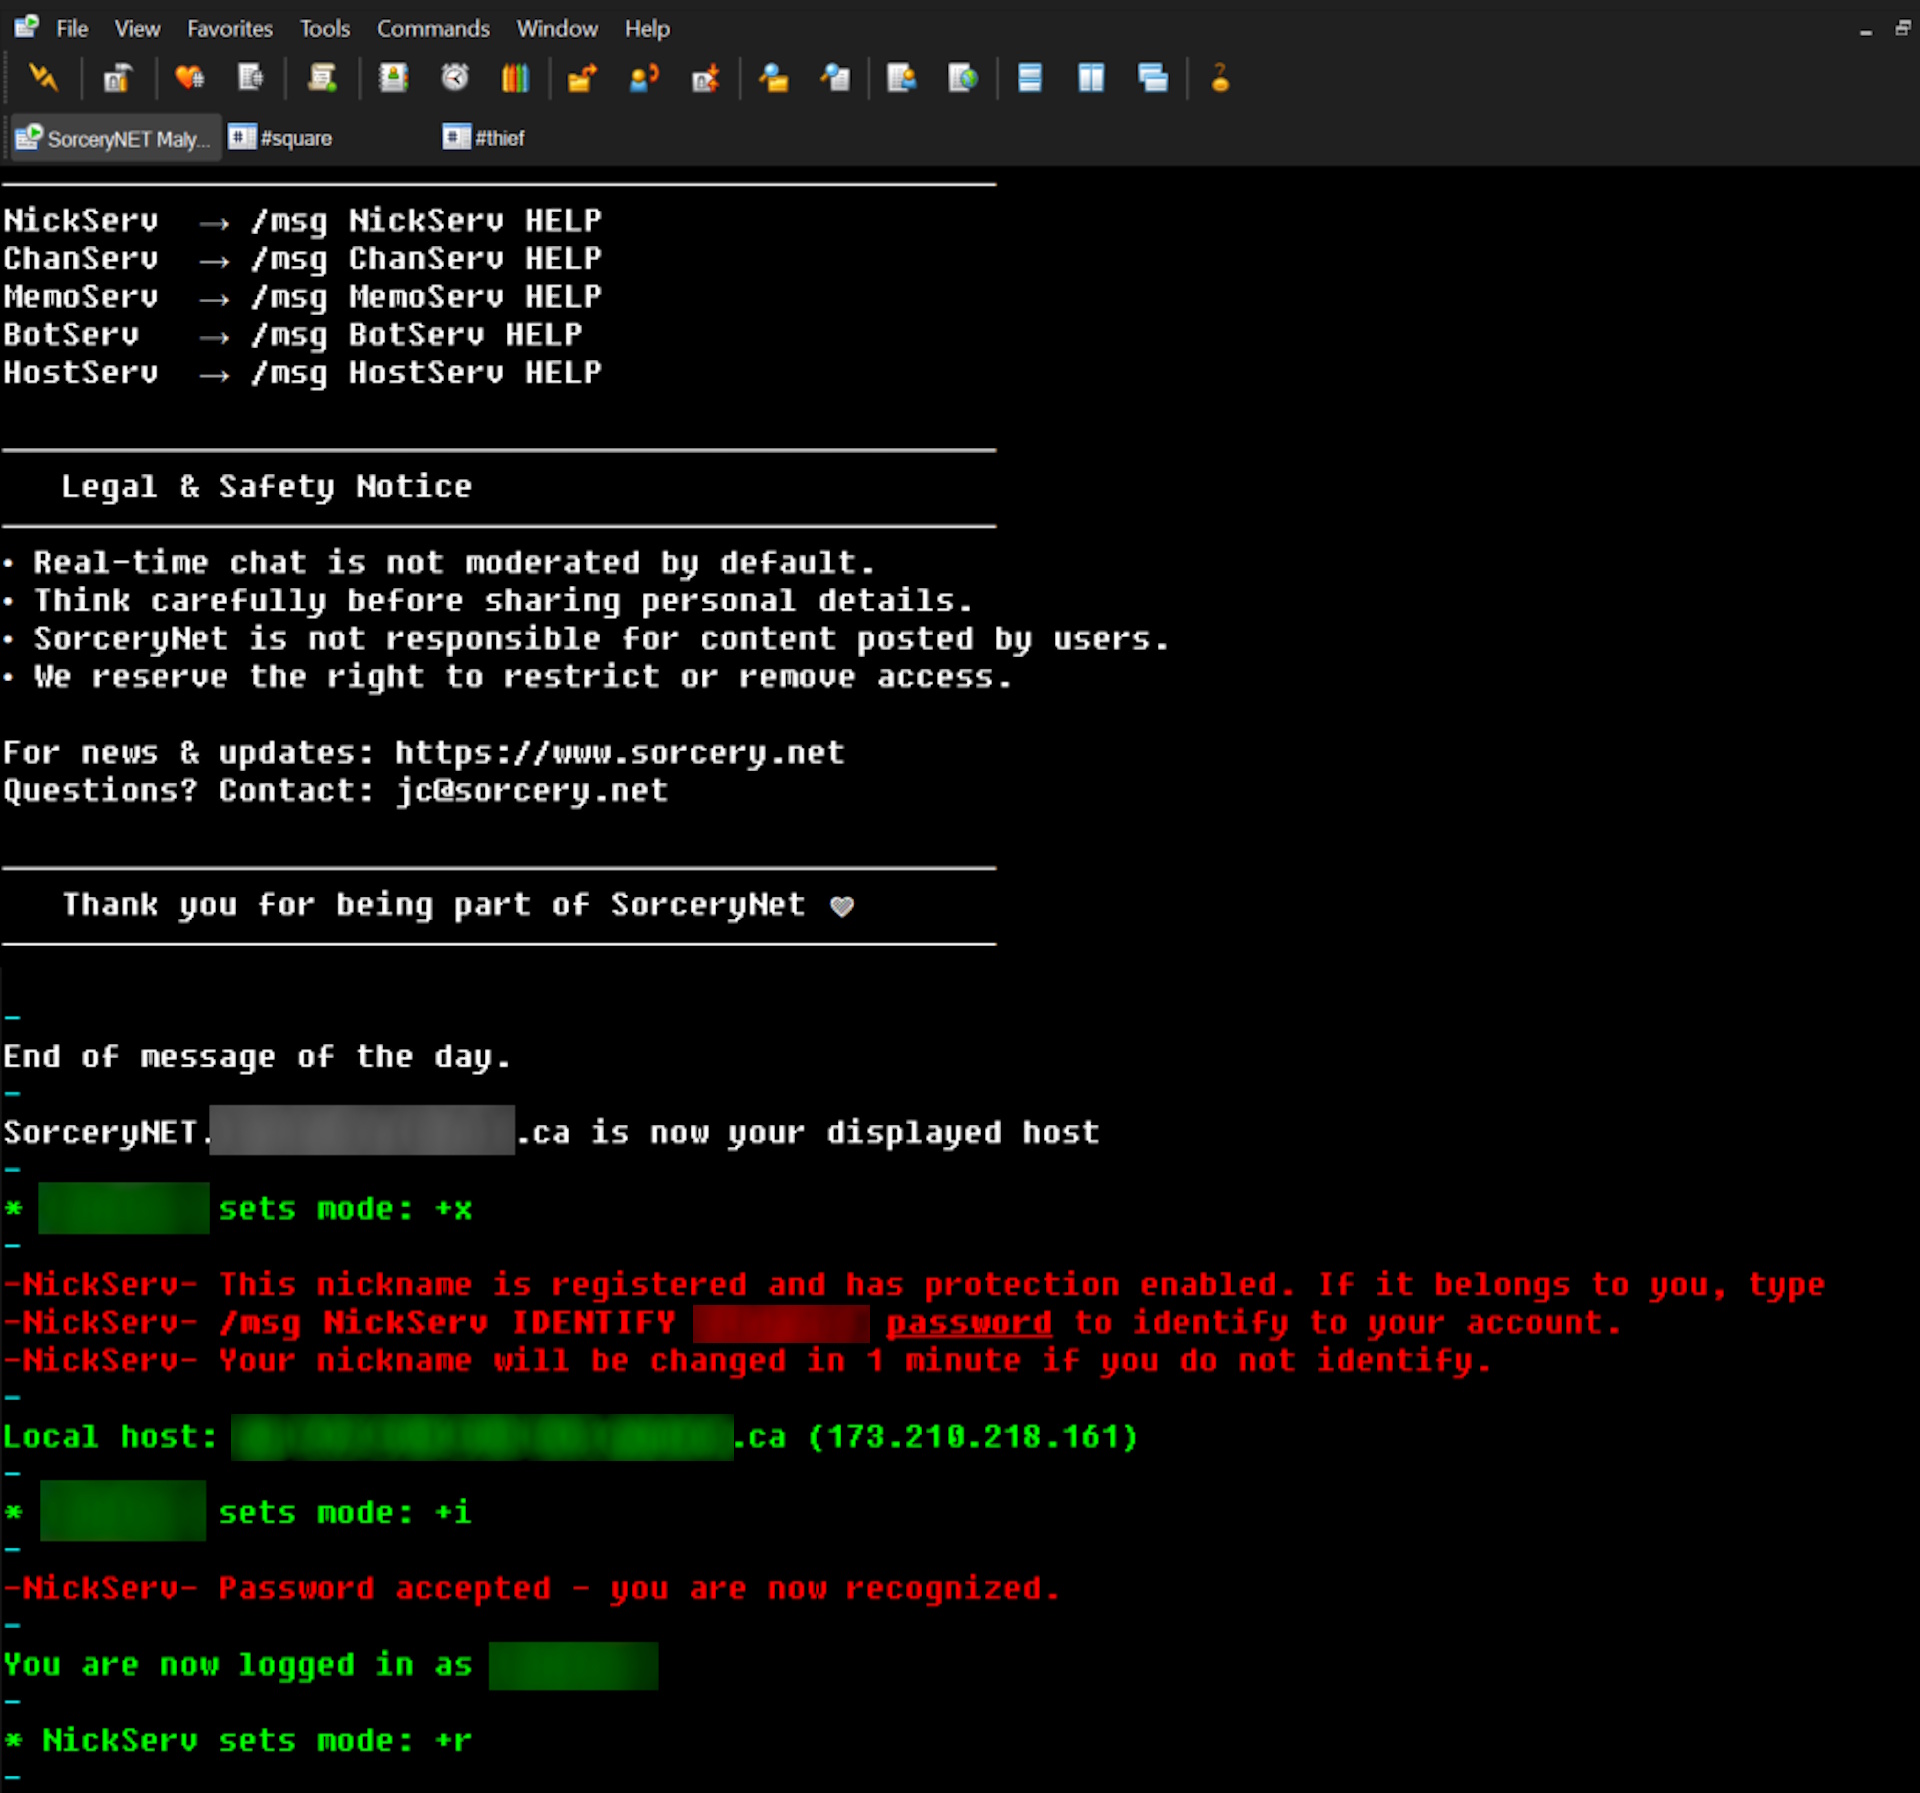Cascade windows using the cascade icon
Viewport: 1920px width, 1793px height.
pyautogui.click(x=1152, y=78)
